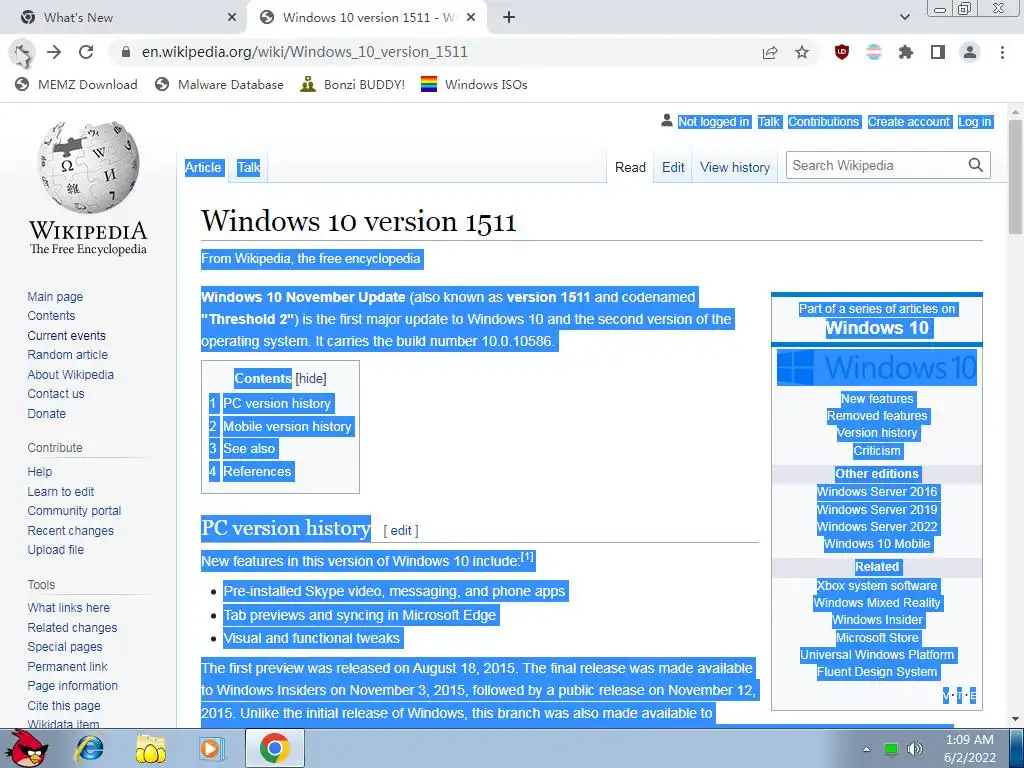Open the Windows 10 Mobile link
This screenshot has width=1024, height=768.
[x=877, y=543]
